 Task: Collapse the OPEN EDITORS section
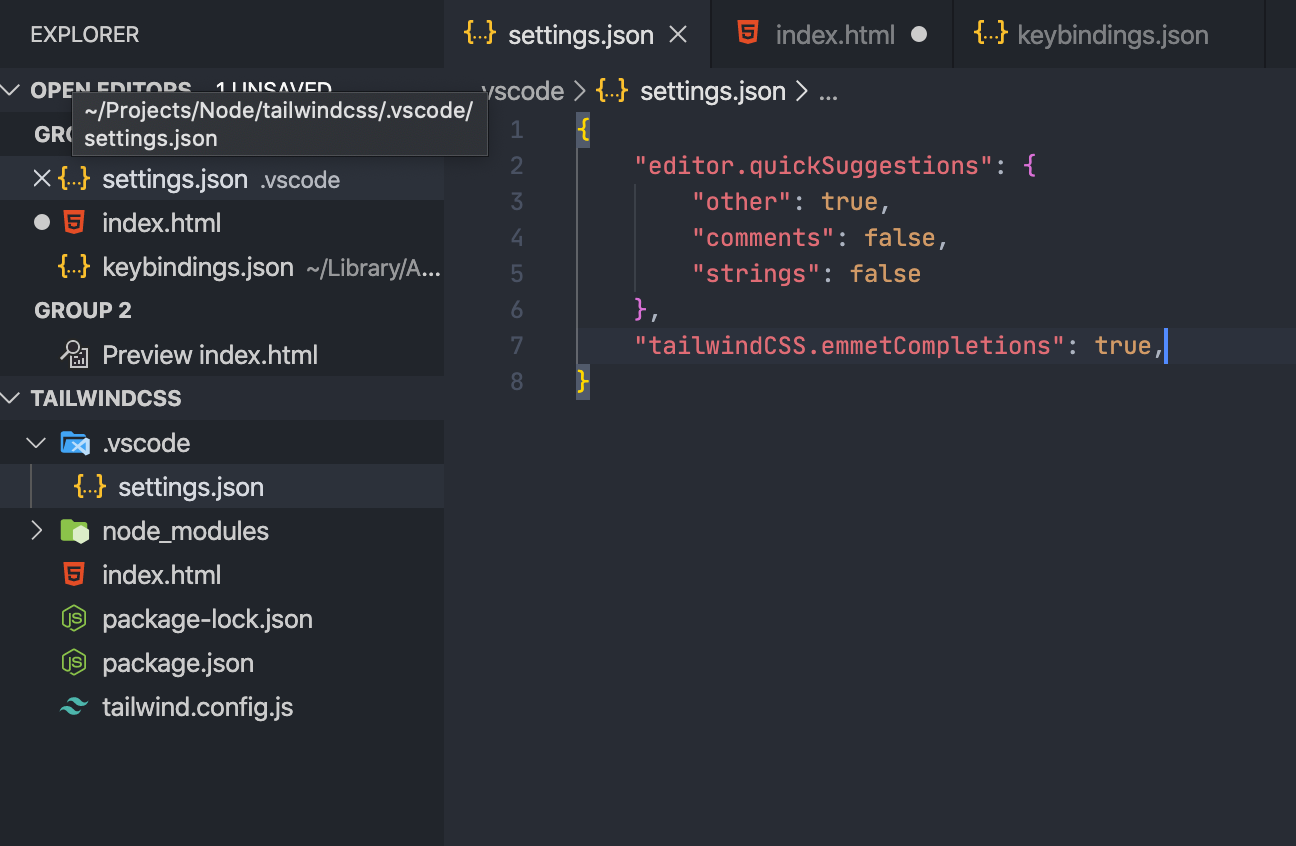coord(11,89)
